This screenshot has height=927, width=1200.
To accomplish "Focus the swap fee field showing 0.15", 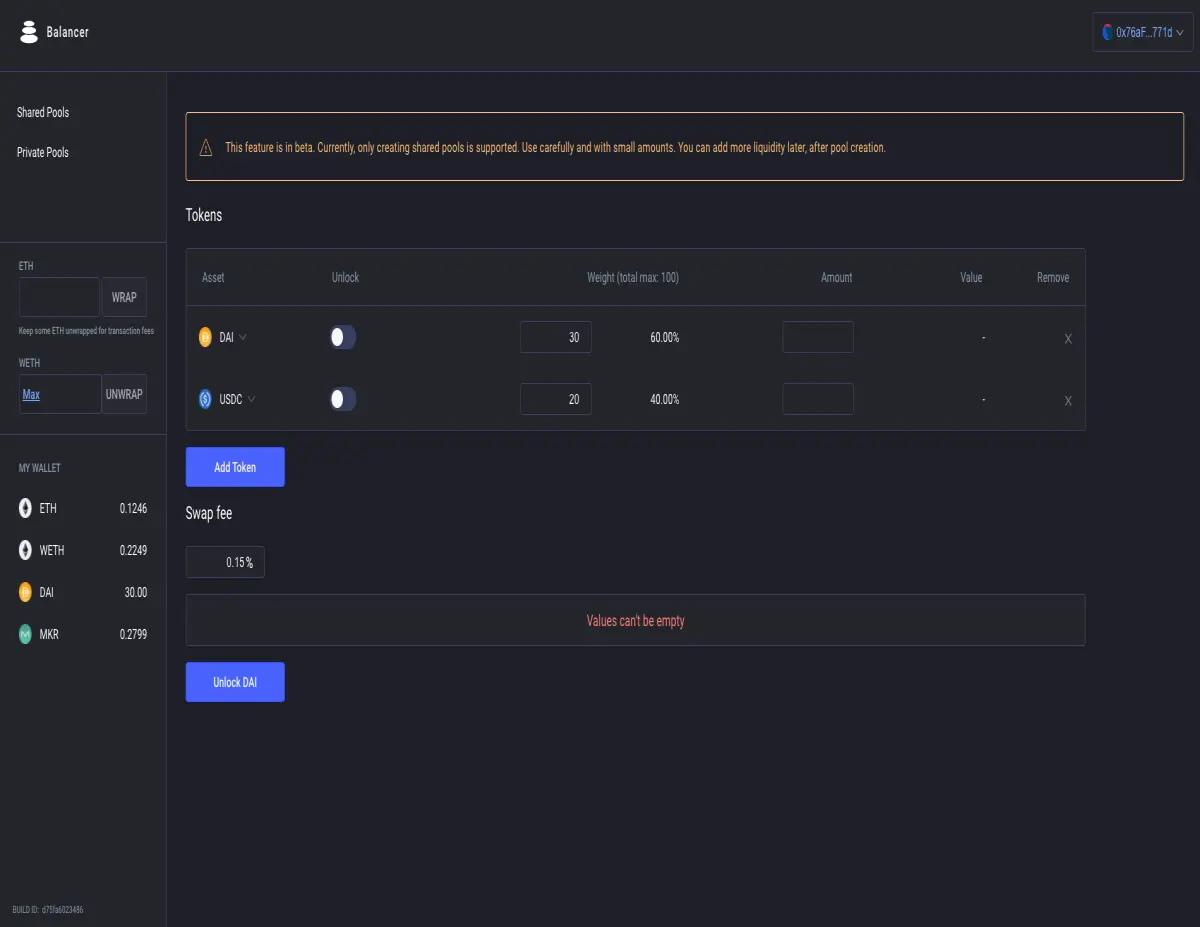I will pos(225,562).
